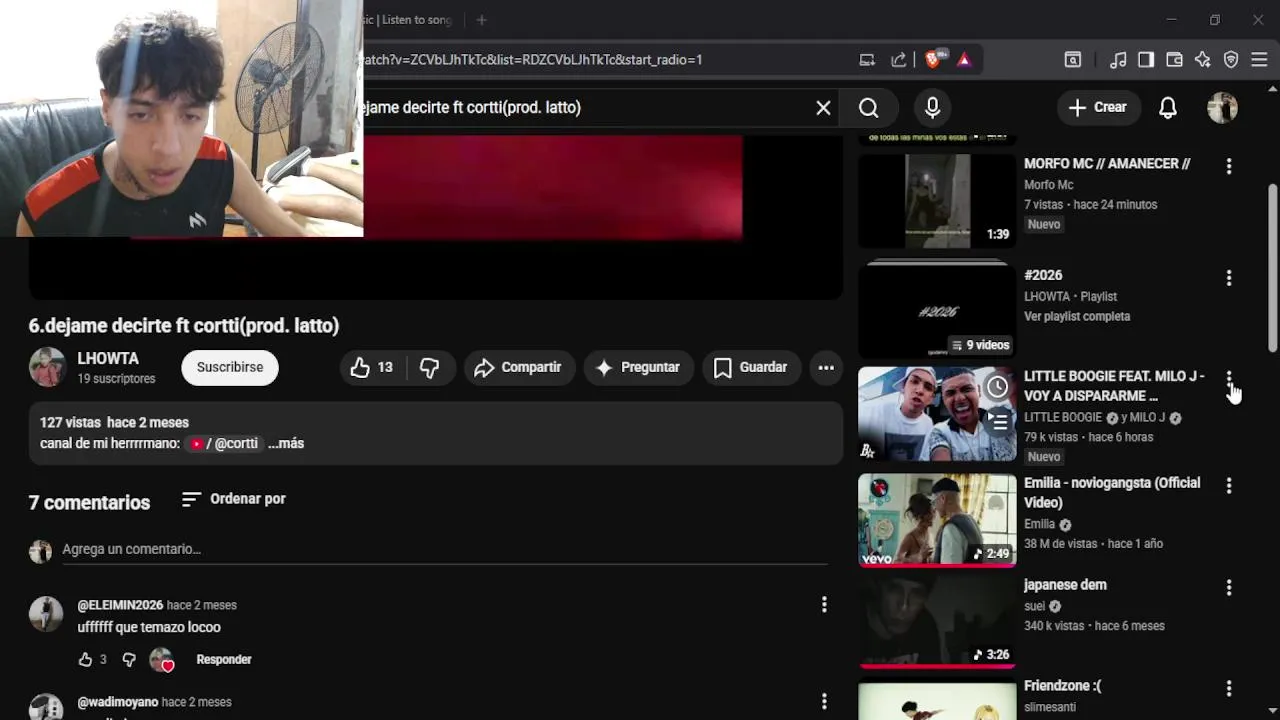Click the page vertical scrollbar thumb

[1273, 268]
